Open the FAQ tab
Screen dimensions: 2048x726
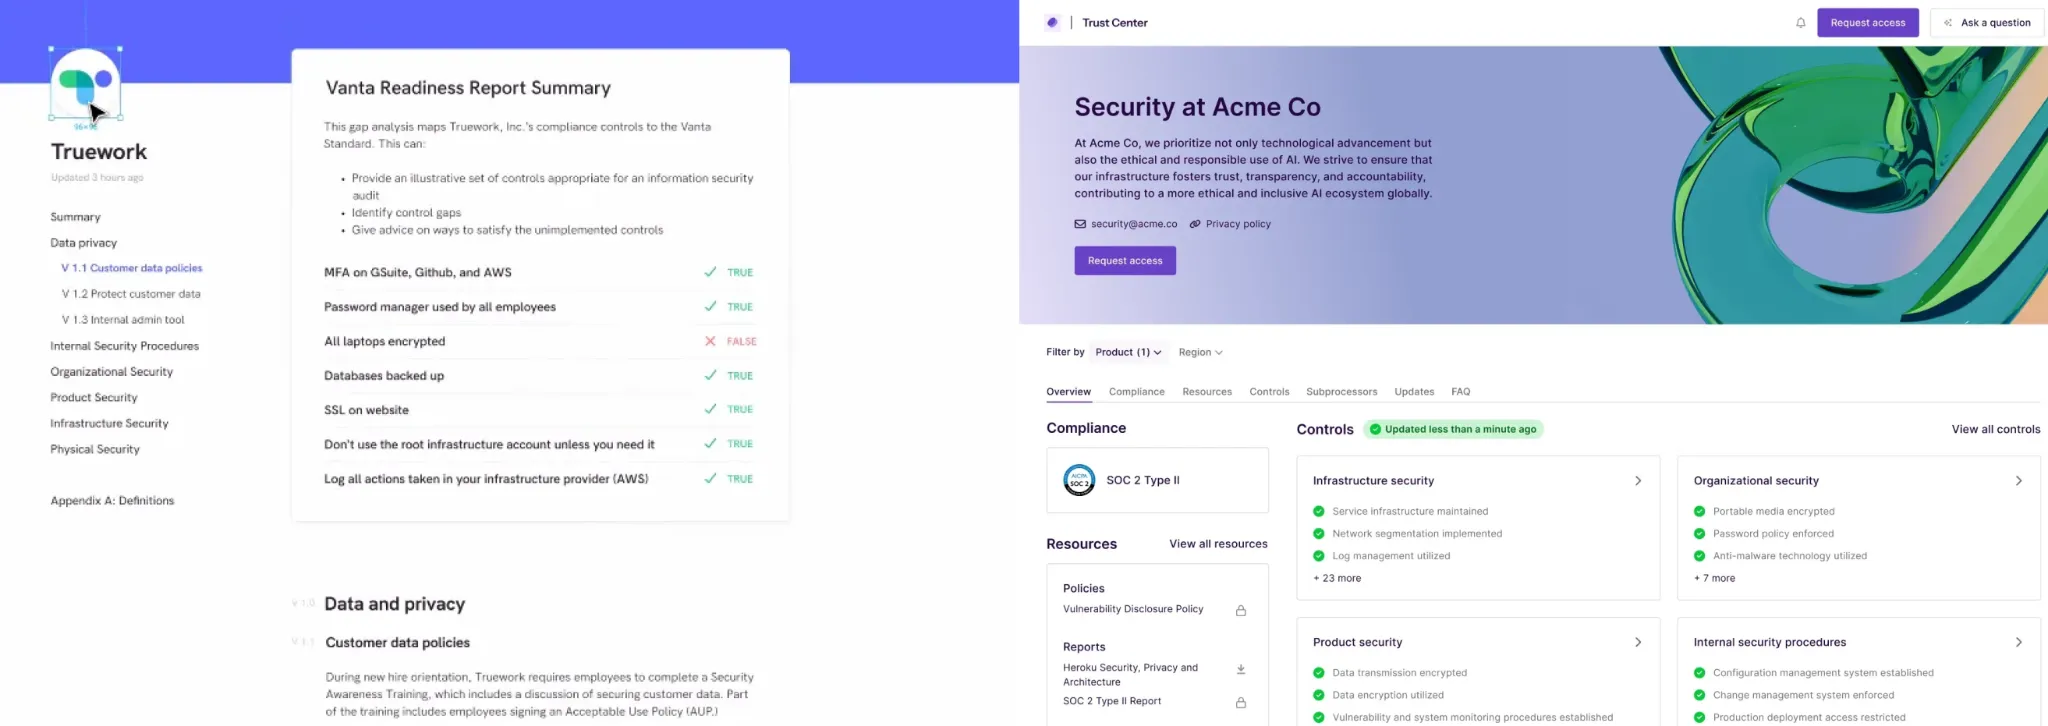1460,392
